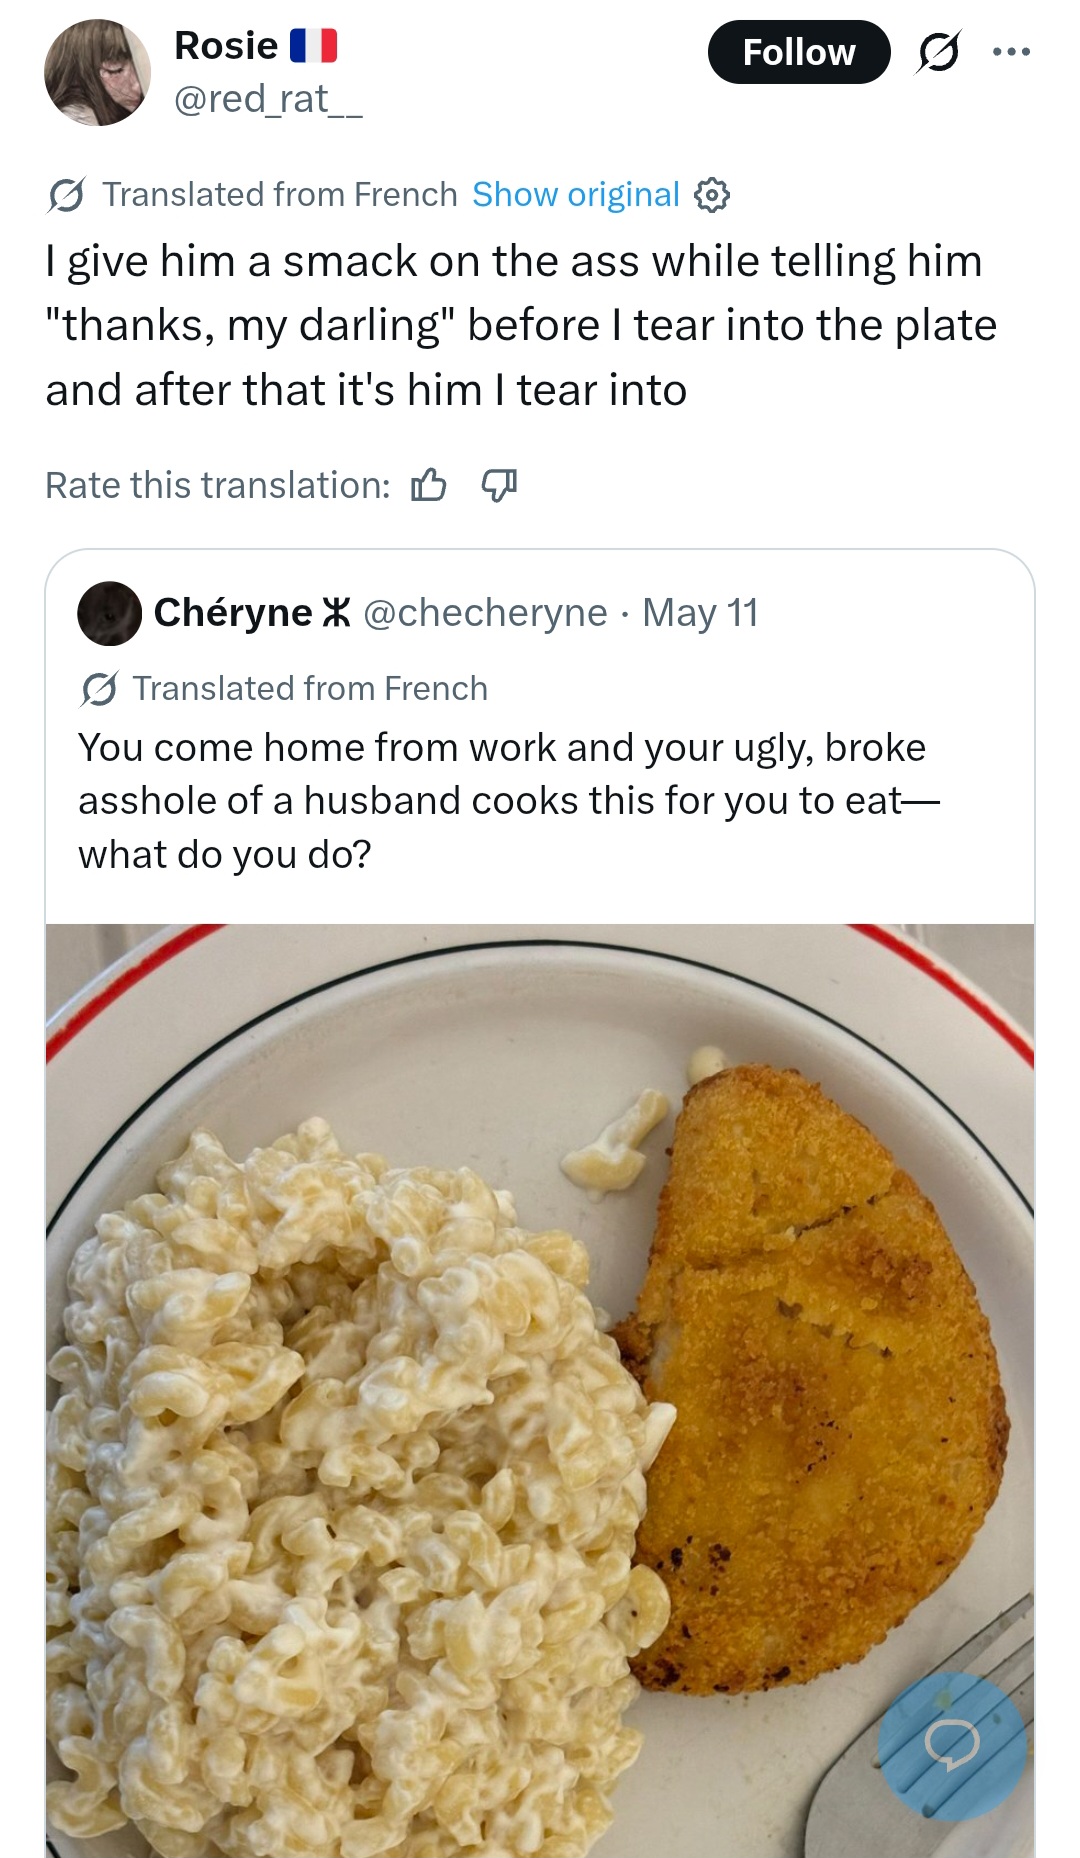Tap the blue floating reply bubble
The image size is (1080, 1858).
pos(952,1745)
